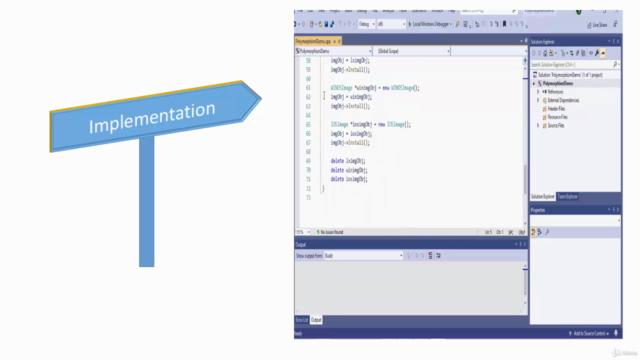This screenshot has width=640, height=360.
Task: Click Add to Source Control
Action: [x=589, y=334]
